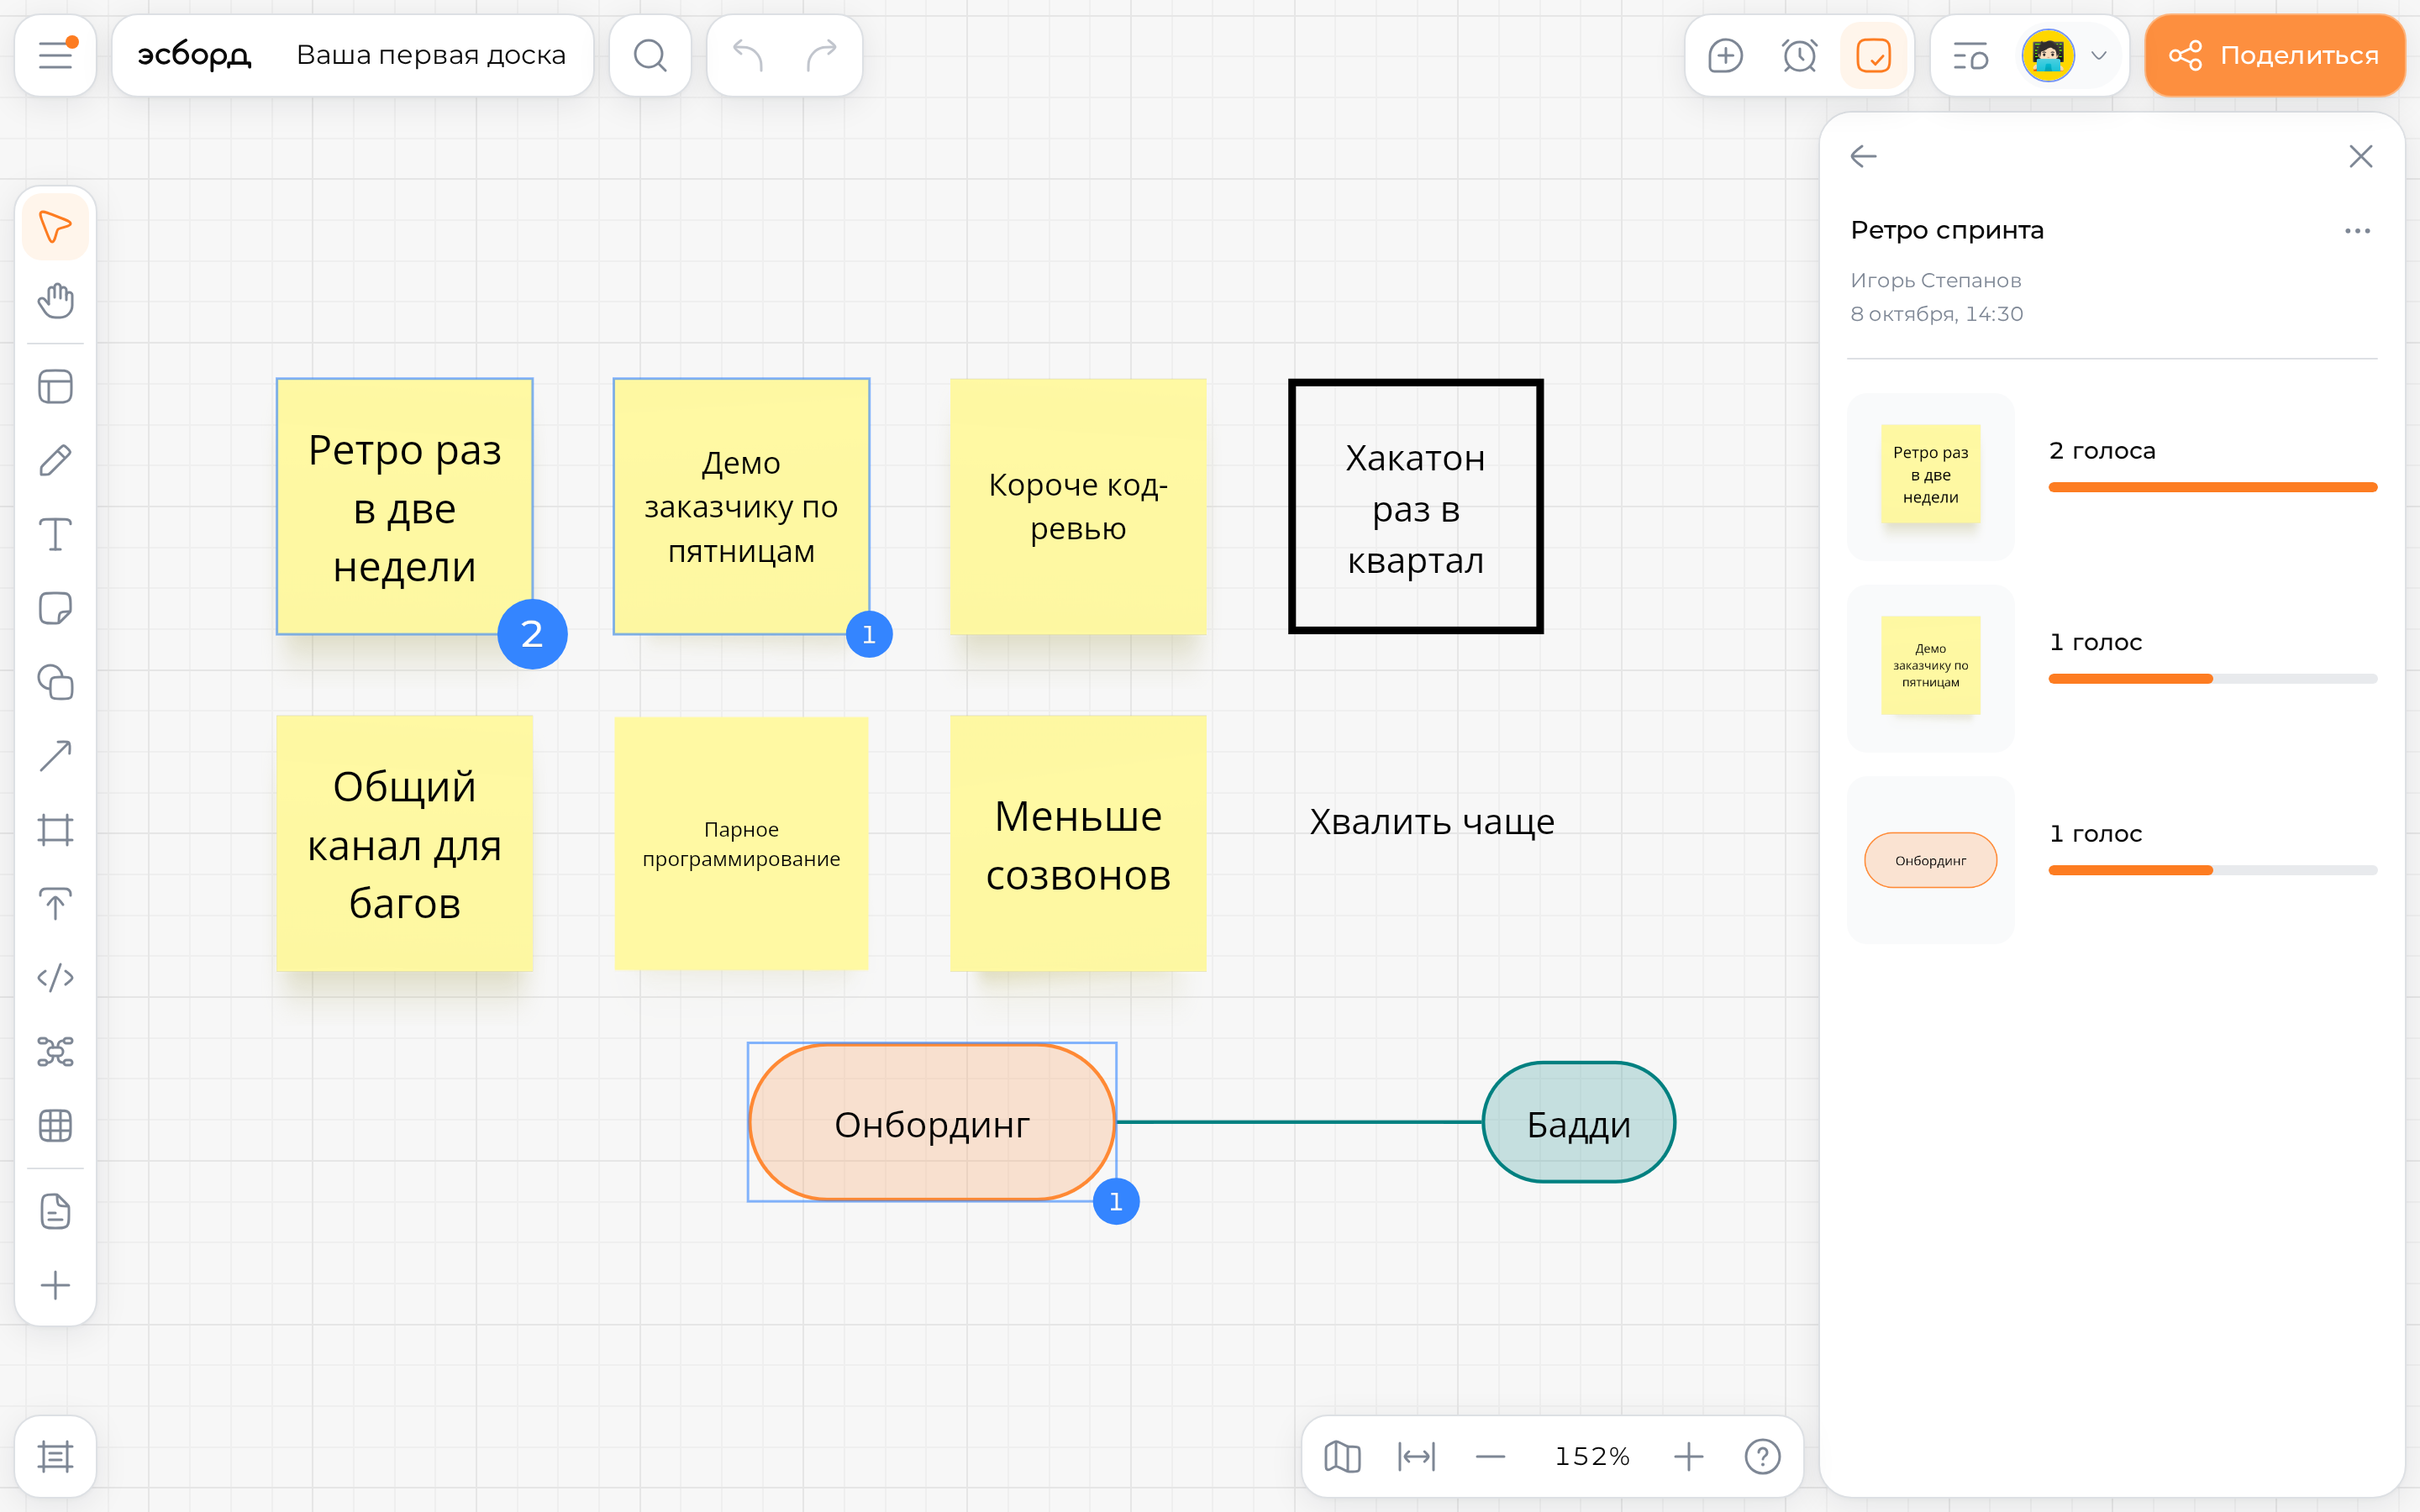Select the table grid tool
Screen dimensions: 2420x1512
click(56, 1125)
